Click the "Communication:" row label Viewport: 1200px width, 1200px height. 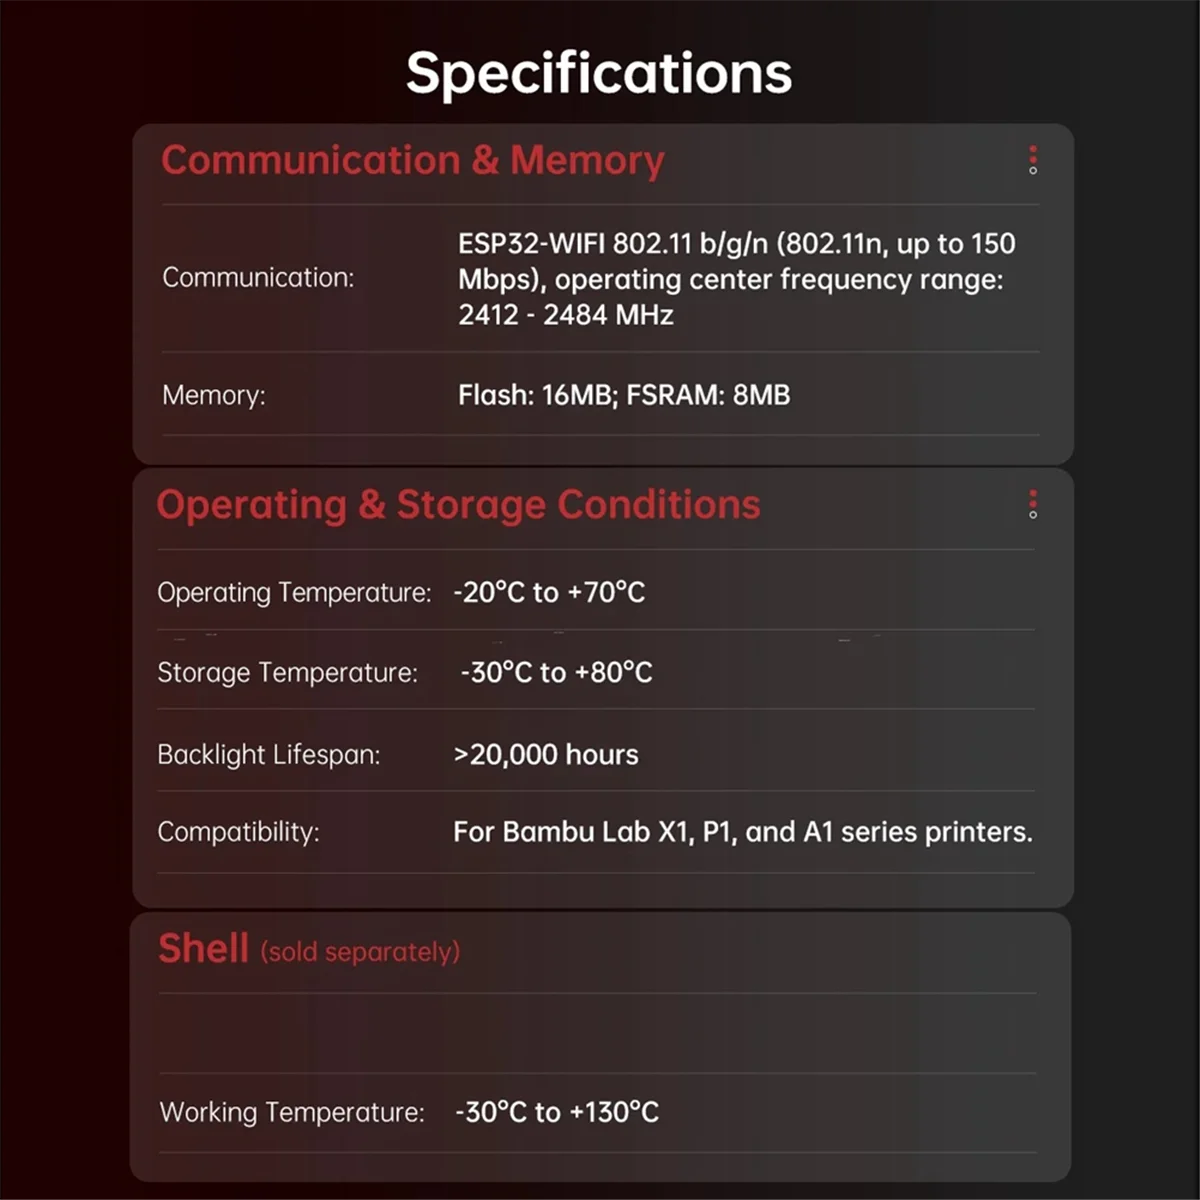click(258, 278)
